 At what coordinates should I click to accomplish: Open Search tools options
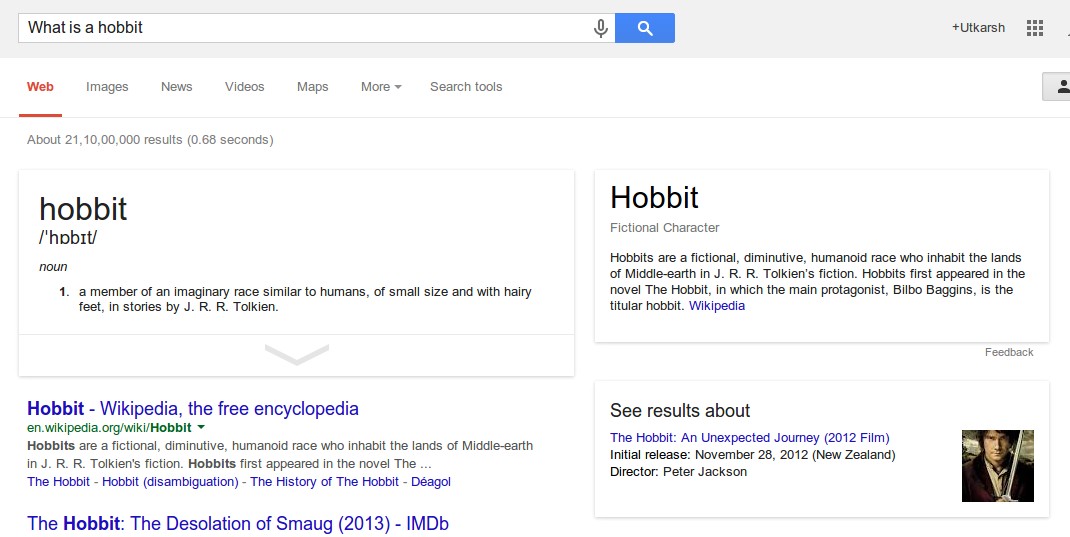(x=466, y=87)
